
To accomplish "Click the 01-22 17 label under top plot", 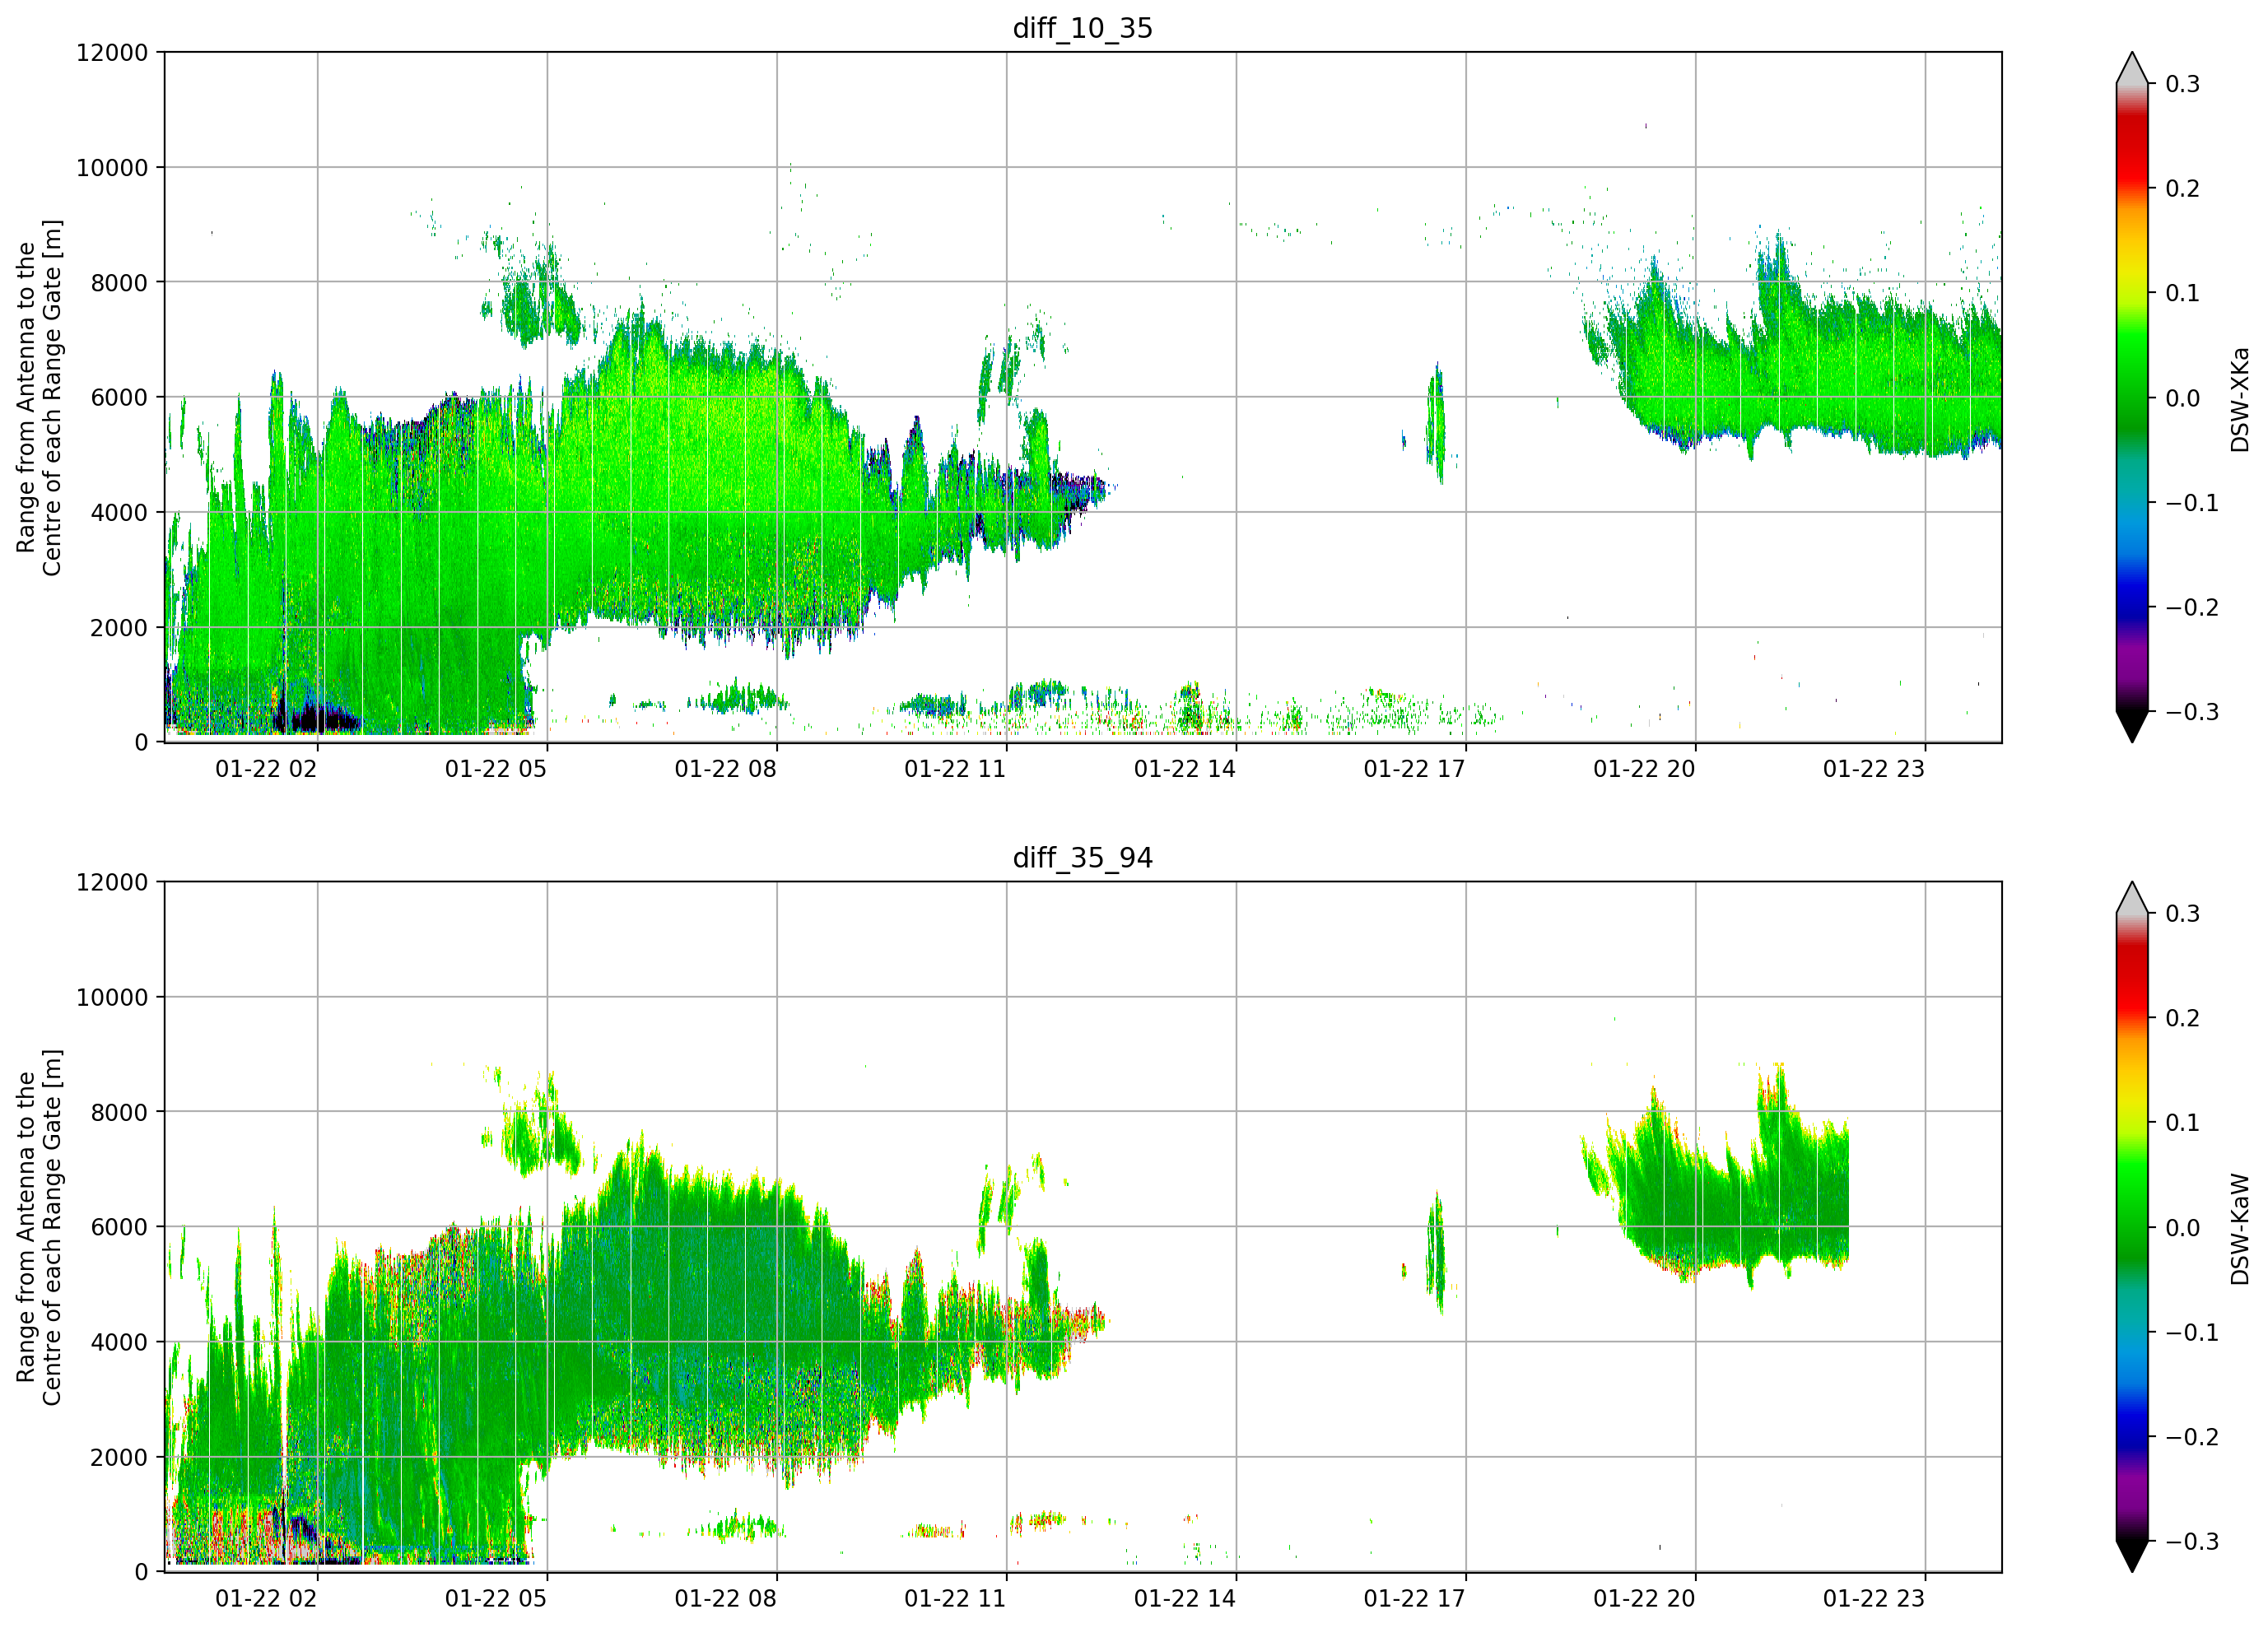I will coord(1414,769).
